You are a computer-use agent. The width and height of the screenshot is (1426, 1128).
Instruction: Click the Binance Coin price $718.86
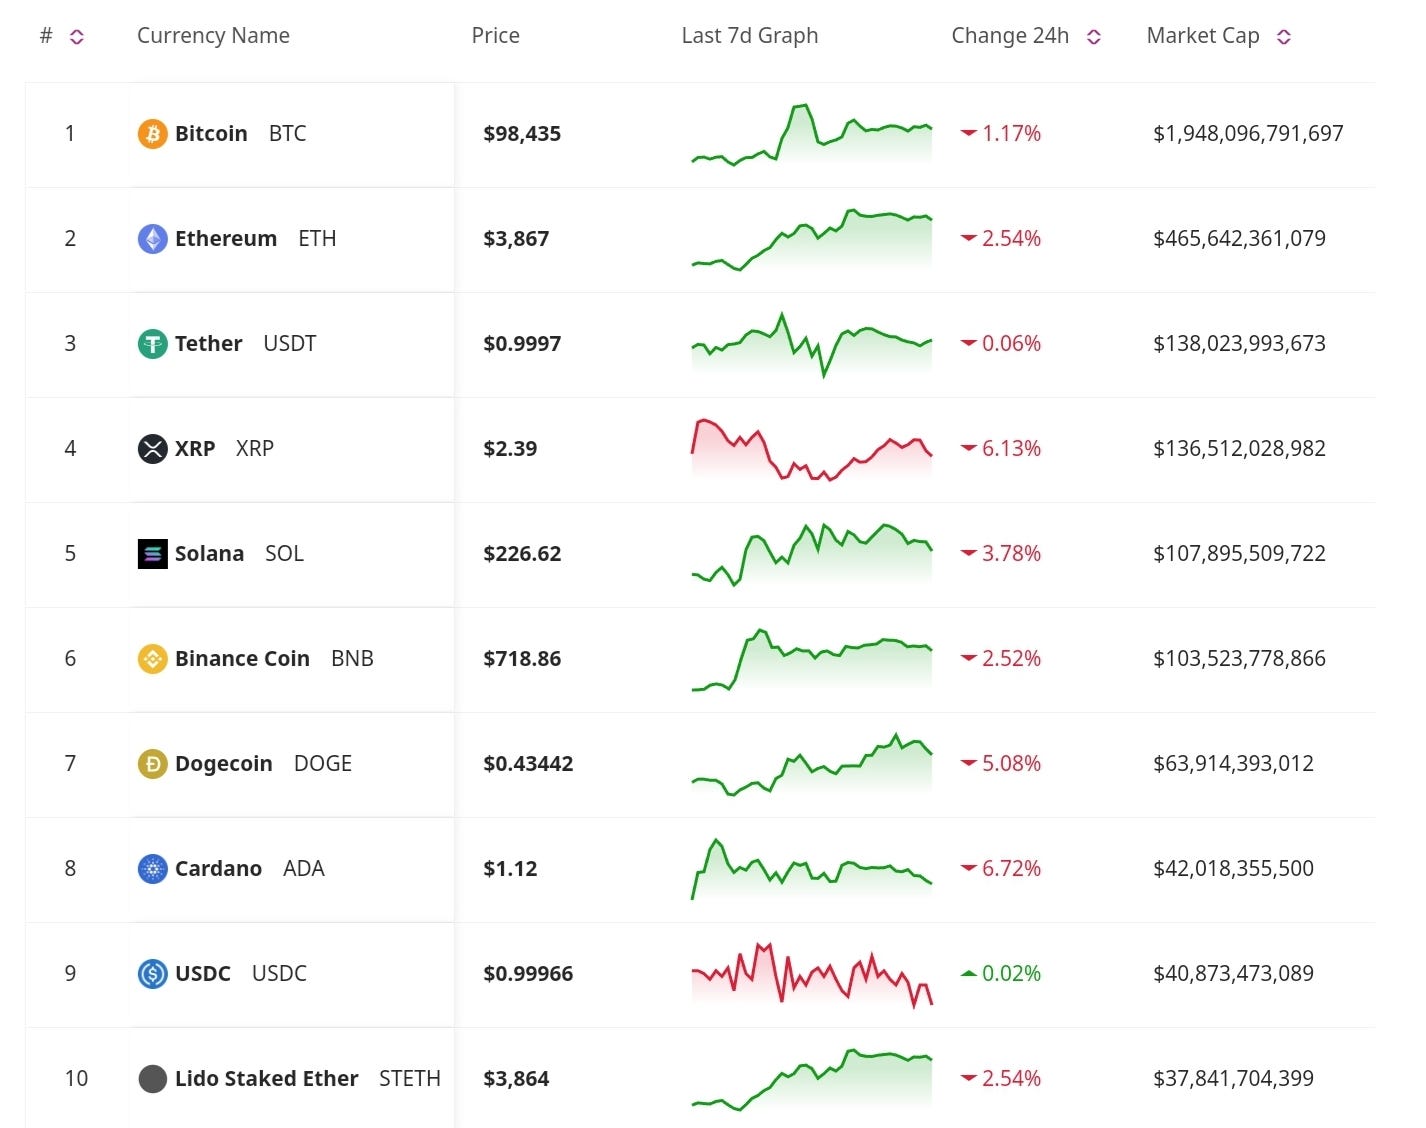click(x=522, y=658)
